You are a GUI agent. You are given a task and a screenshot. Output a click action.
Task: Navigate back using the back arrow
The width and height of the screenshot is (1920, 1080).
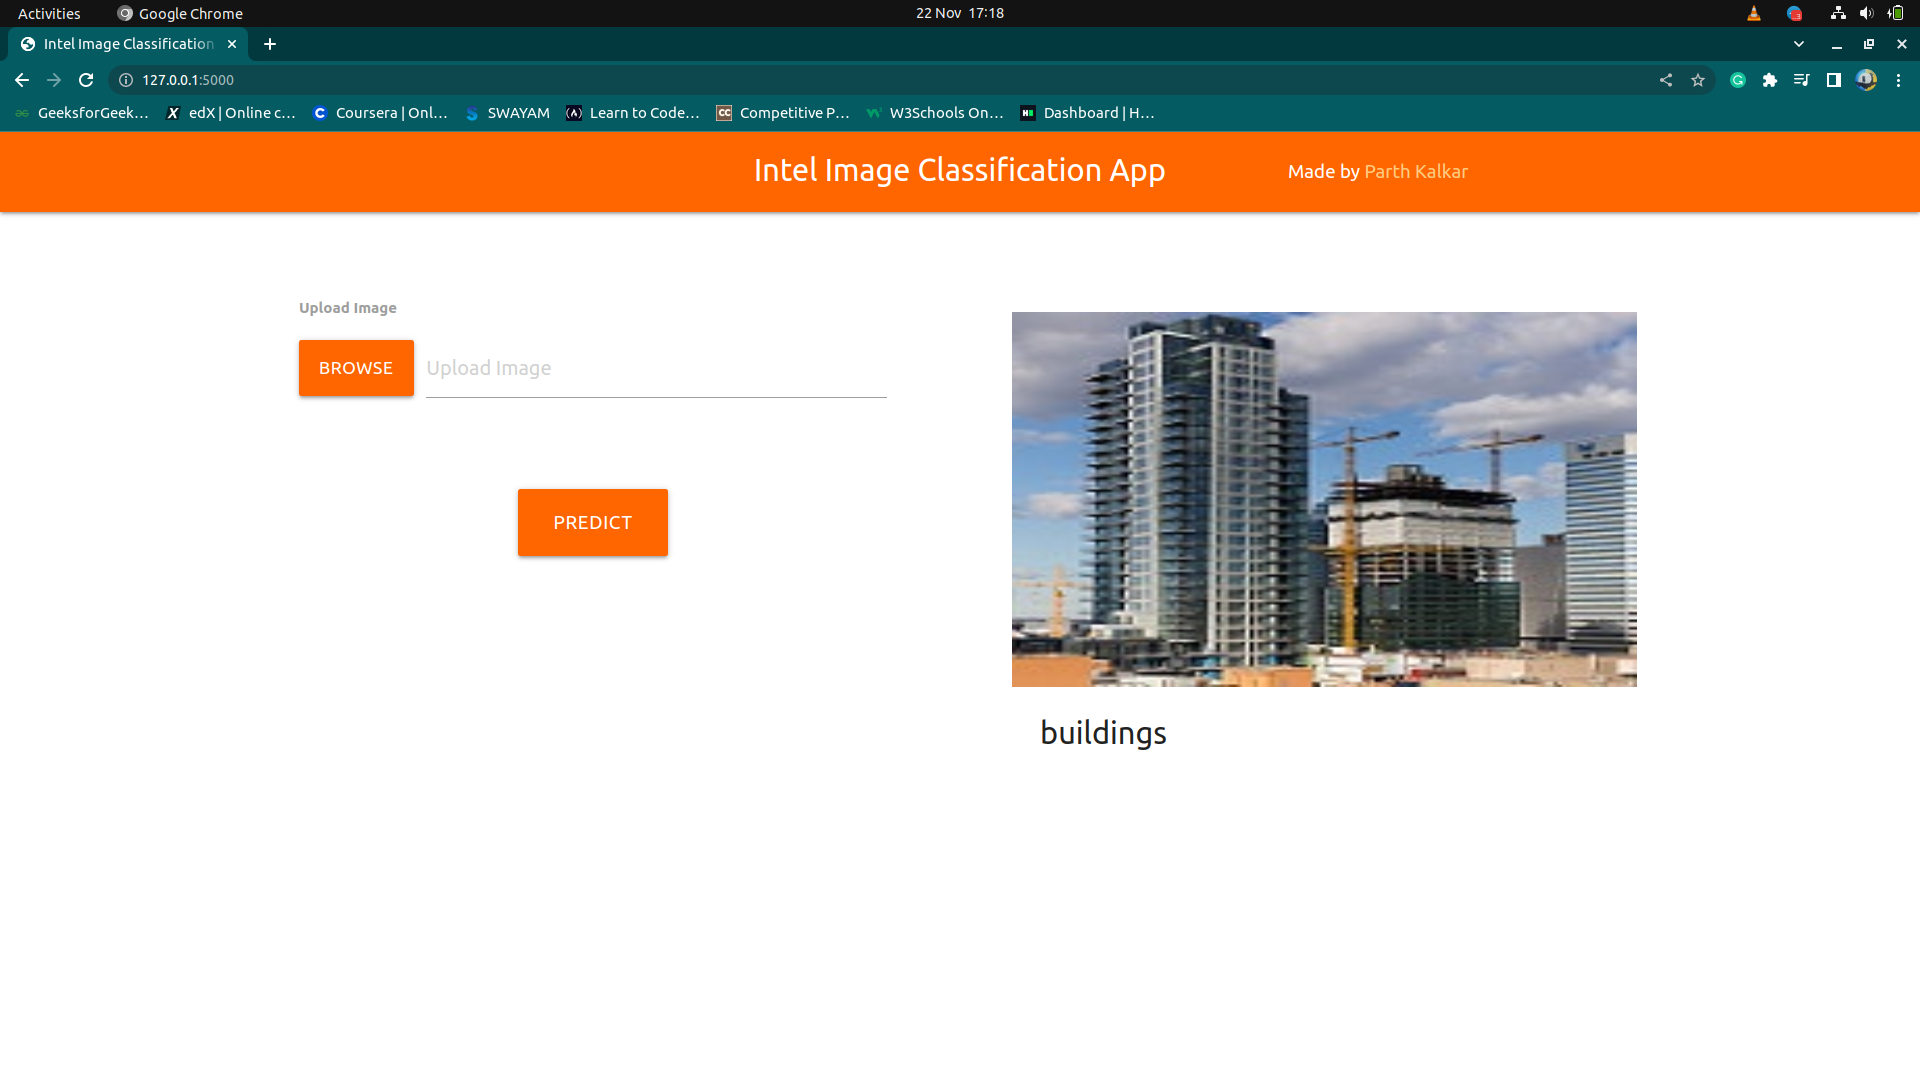(22, 80)
